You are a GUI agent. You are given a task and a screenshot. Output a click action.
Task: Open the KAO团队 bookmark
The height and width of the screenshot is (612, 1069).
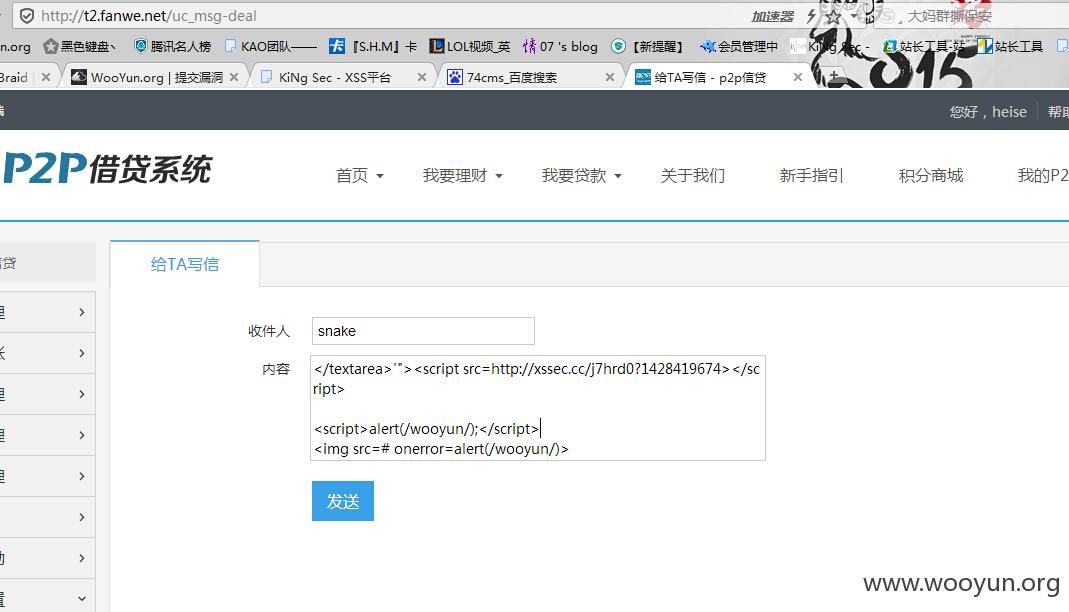271,46
